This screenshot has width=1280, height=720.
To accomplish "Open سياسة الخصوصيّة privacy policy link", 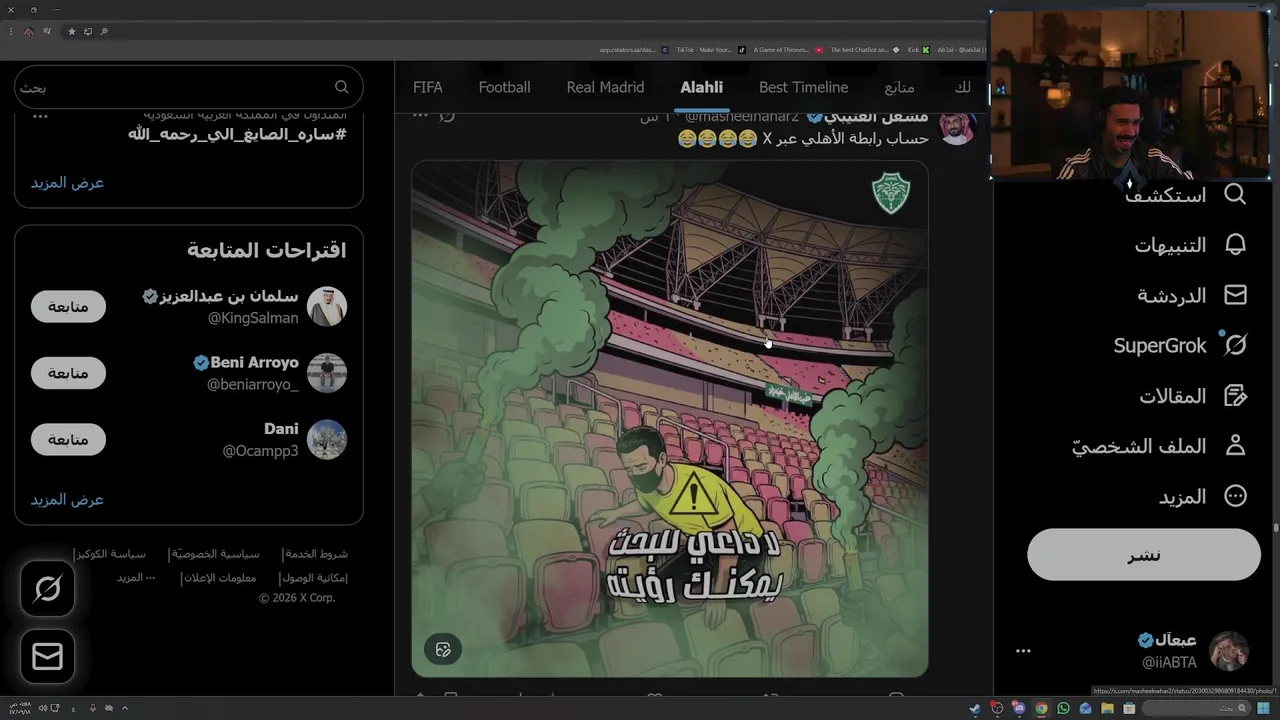I will (x=215, y=553).
